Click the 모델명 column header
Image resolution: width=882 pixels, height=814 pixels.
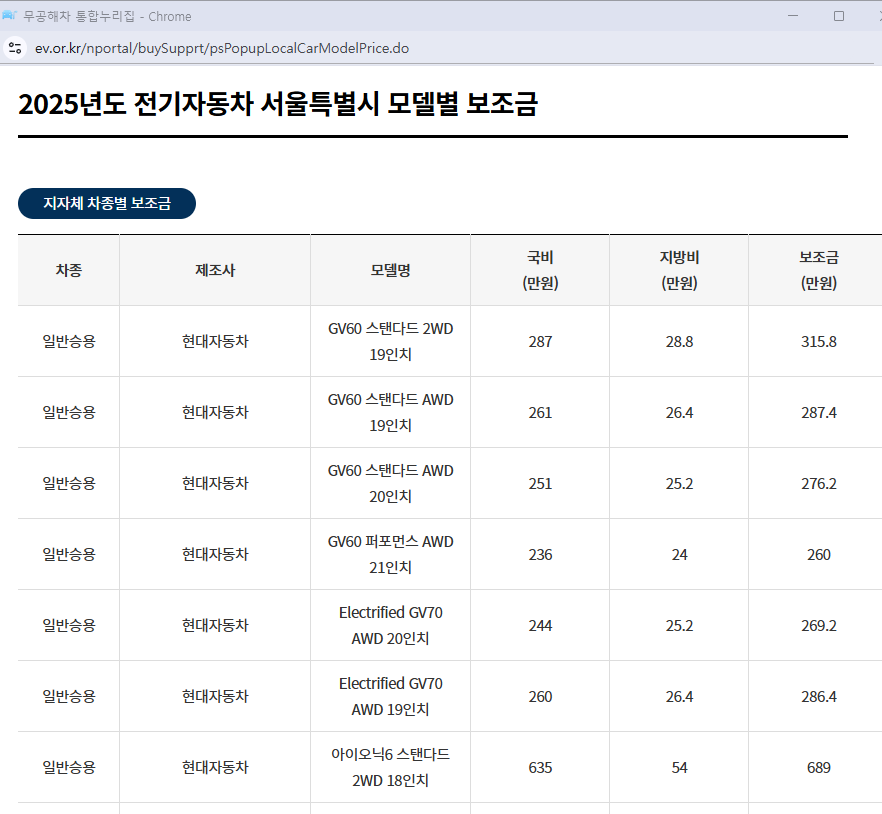point(389,269)
